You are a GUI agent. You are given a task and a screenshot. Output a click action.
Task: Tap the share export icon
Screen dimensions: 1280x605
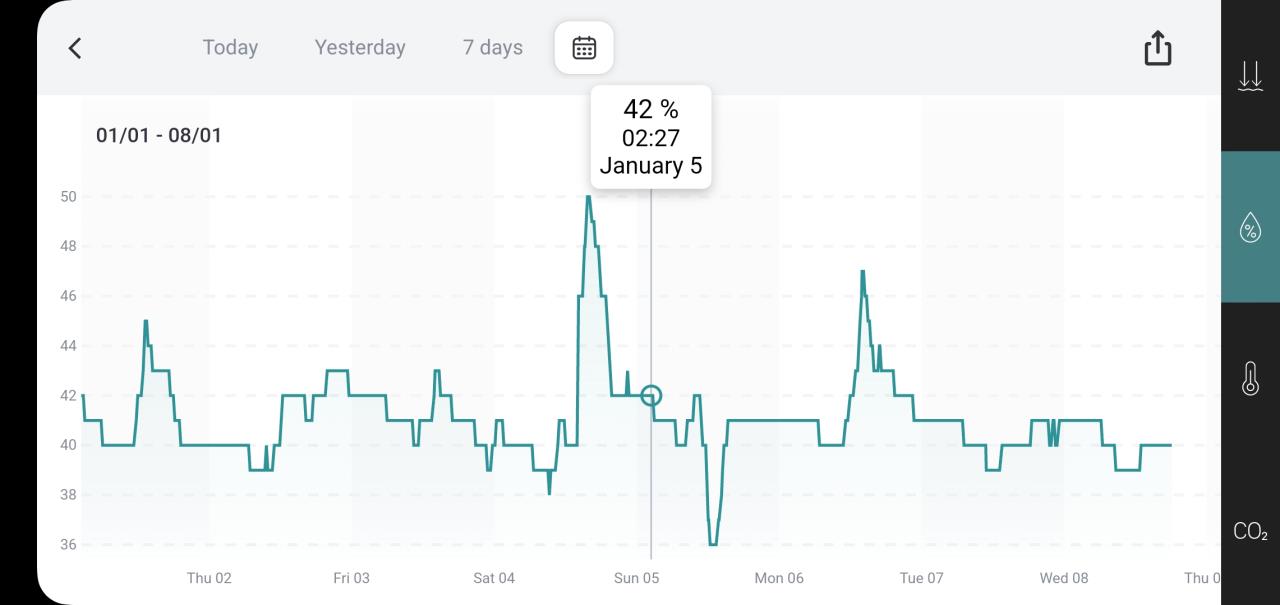[x=1157, y=48]
